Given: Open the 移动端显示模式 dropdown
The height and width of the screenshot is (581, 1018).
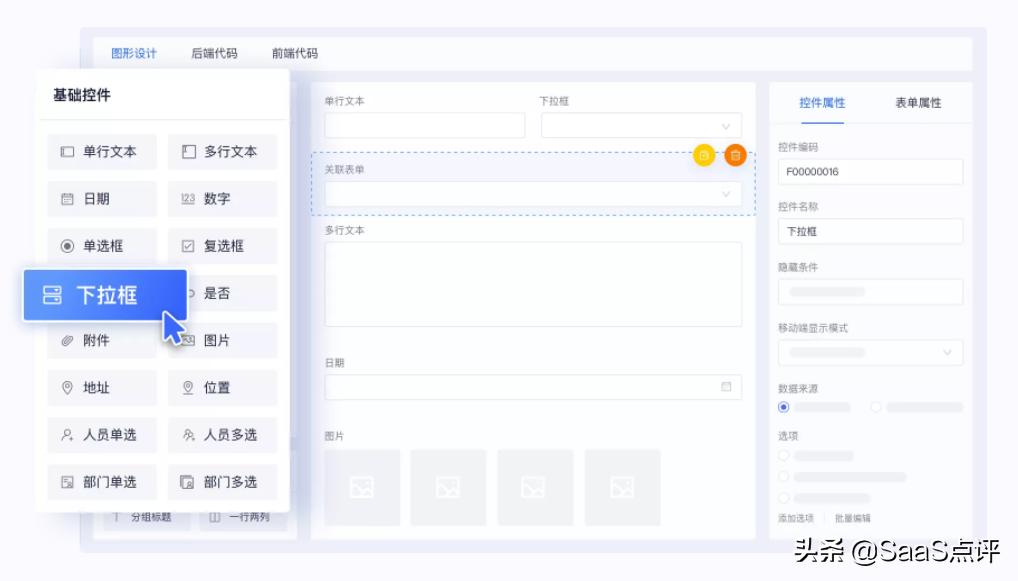Looking at the screenshot, I should point(870,352).
